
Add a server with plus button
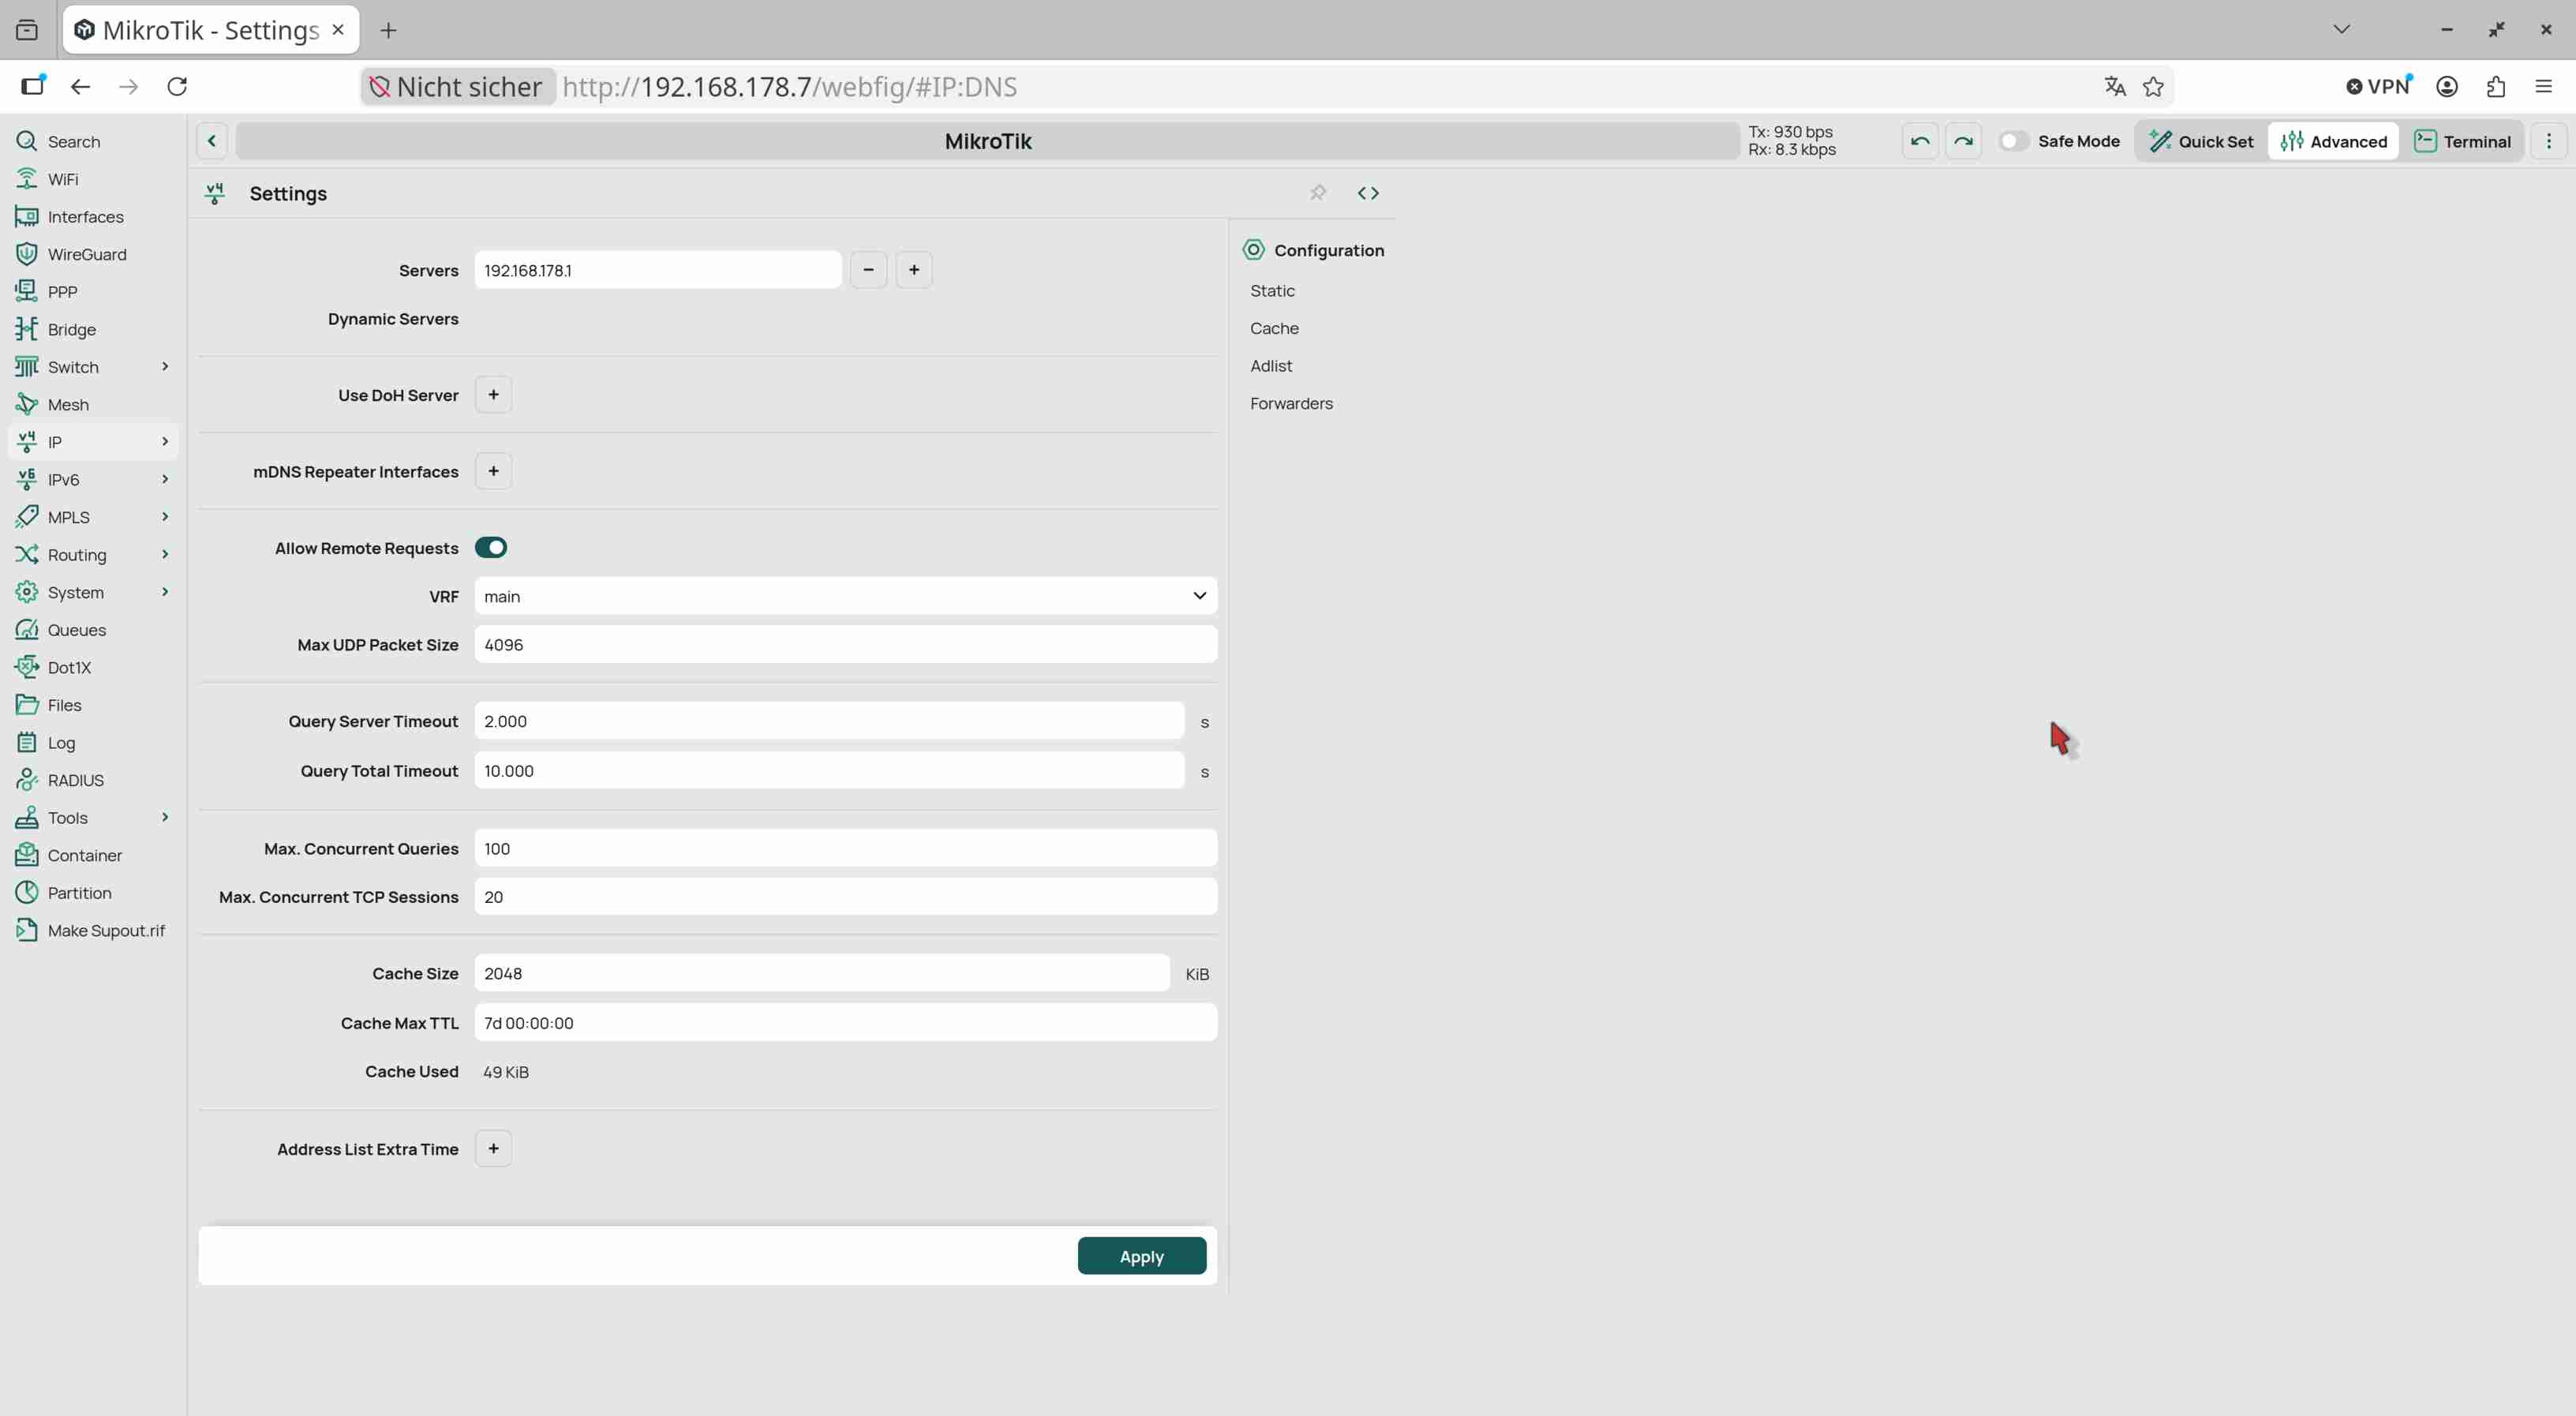(x=914, y=270)
